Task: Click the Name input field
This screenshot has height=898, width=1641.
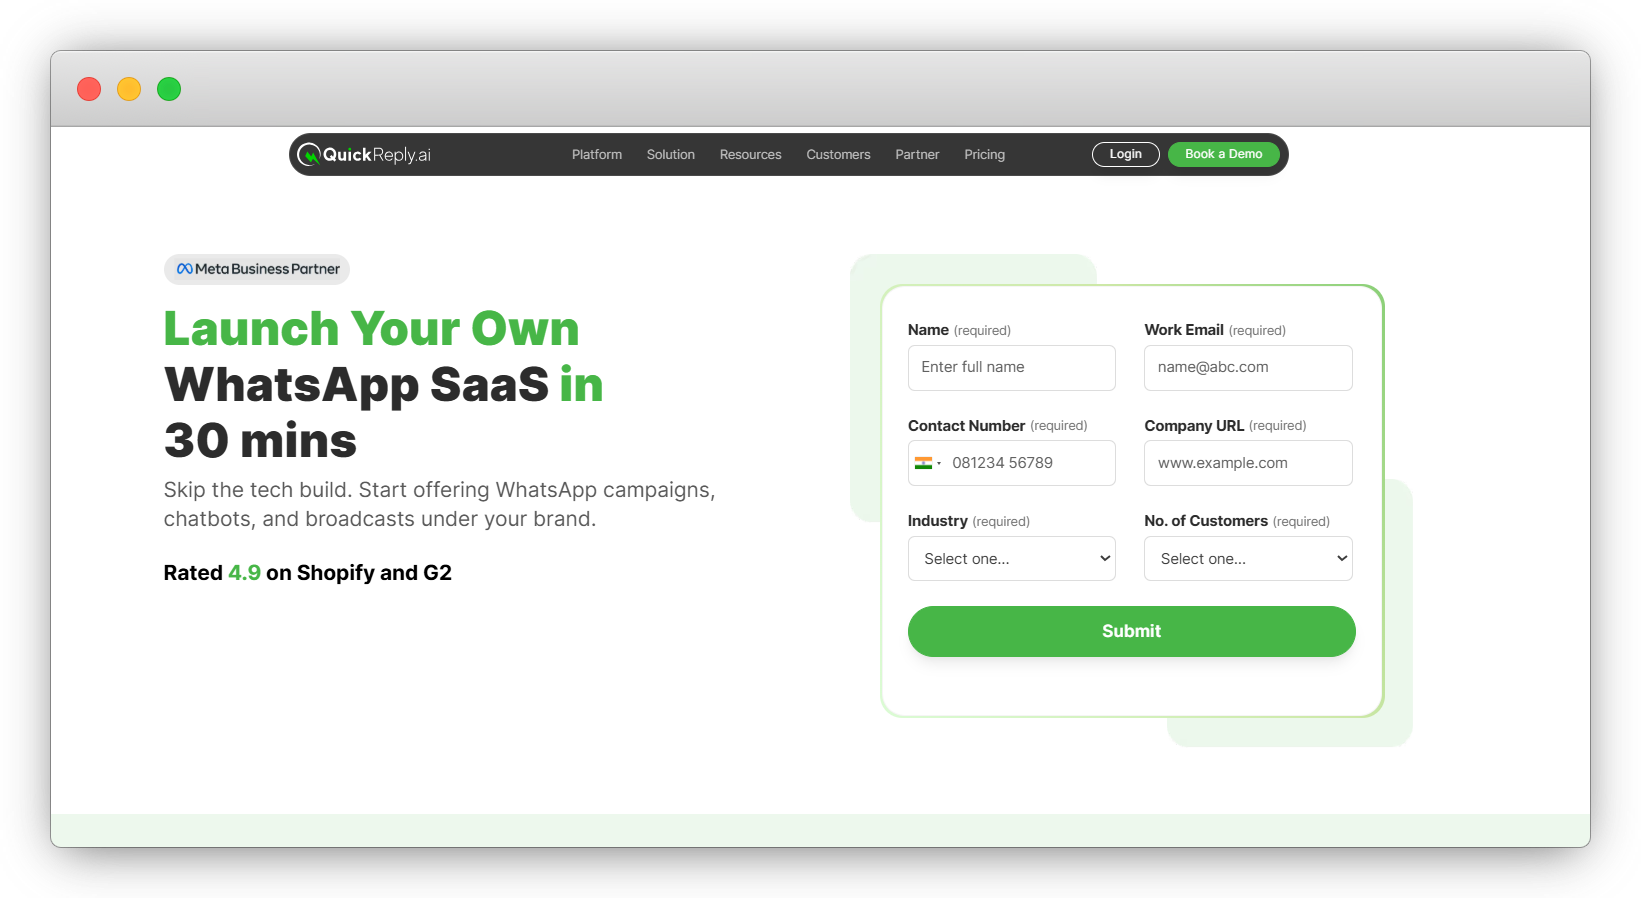Action: click(1012, 368)
